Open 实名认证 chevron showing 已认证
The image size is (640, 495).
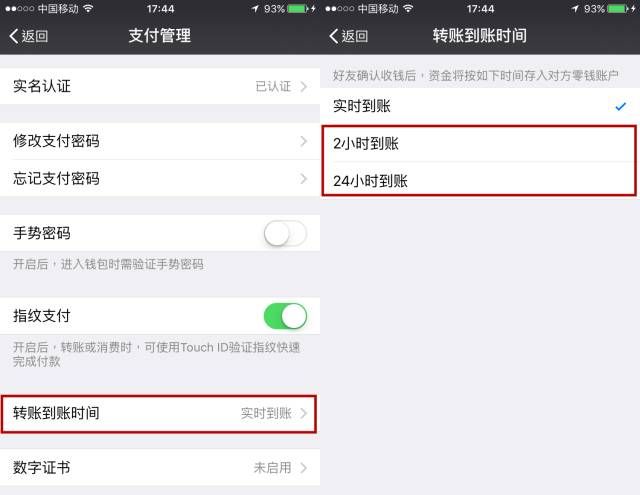(304, 87)
